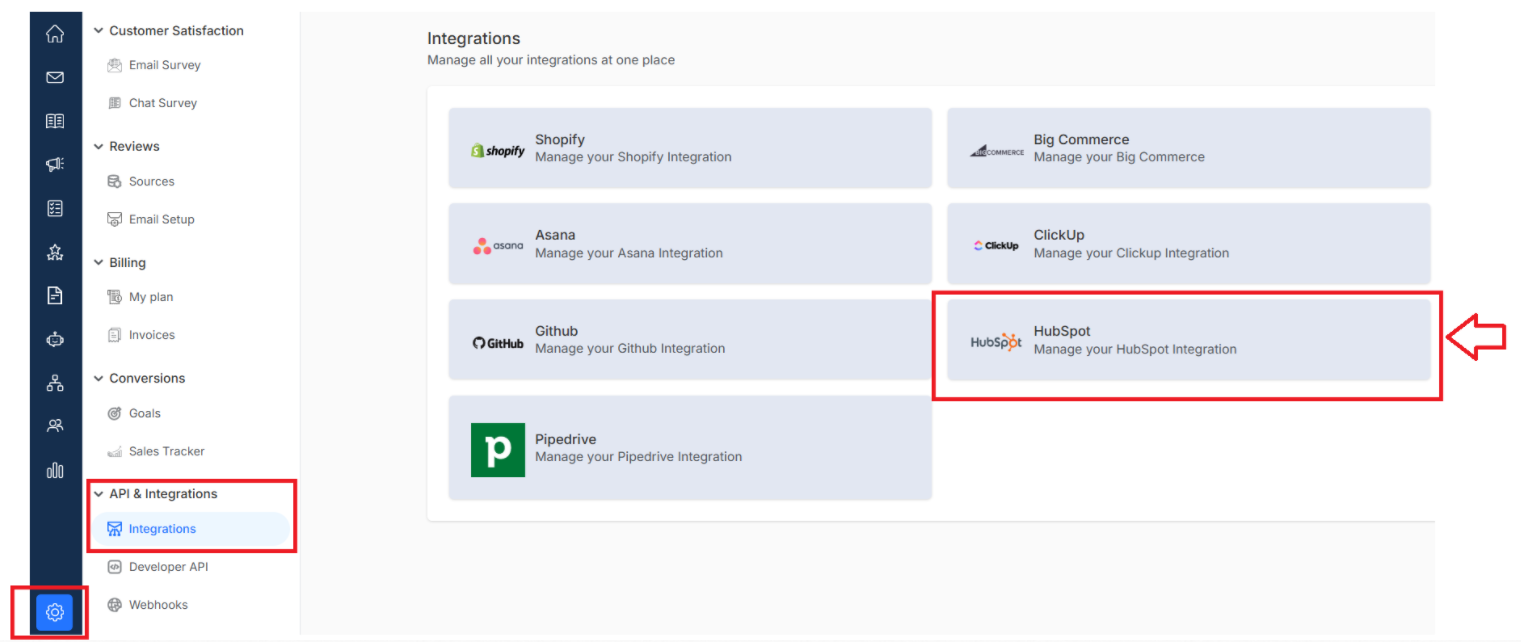Open the bot icon in sidebar
The image size is (1521, 642).
coord(55,339)
